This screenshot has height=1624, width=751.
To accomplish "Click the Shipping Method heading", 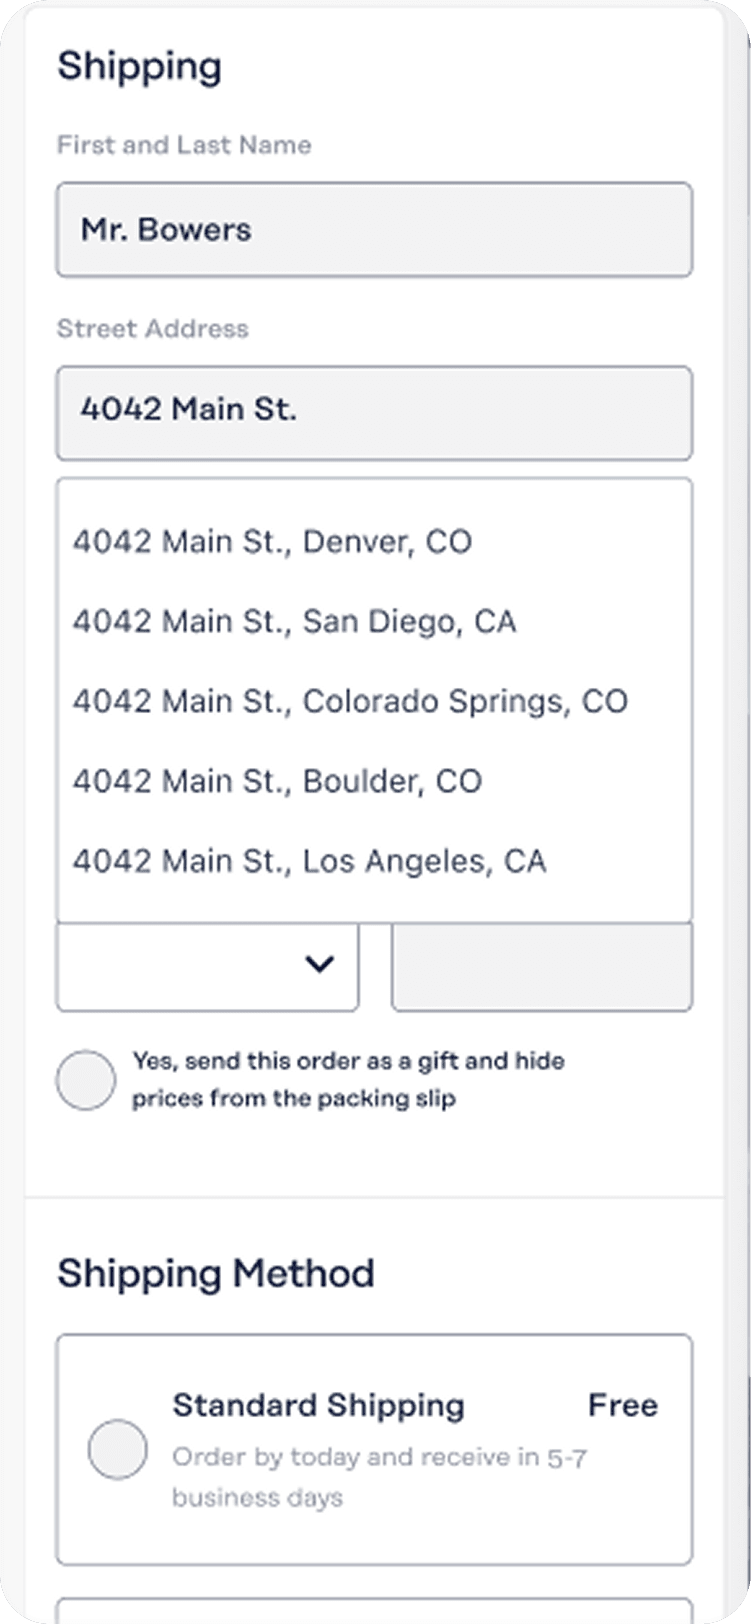I will [x=216, y=1274].
